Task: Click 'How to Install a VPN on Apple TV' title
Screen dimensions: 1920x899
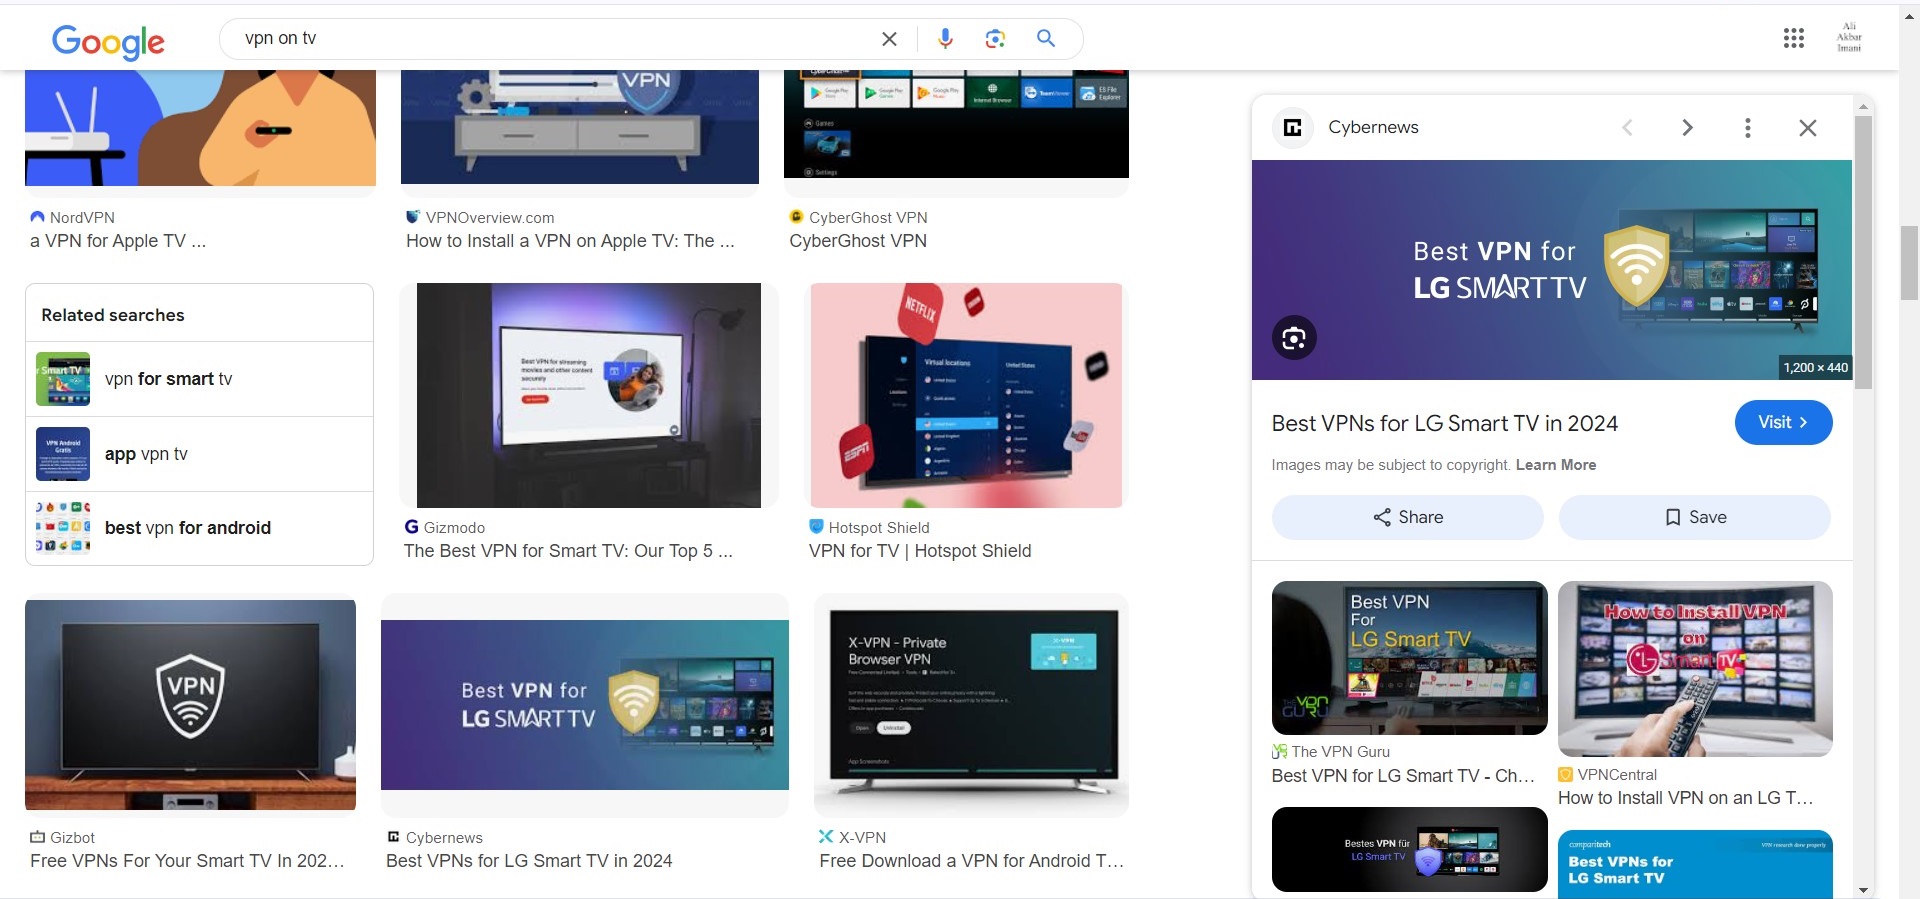Action: point(570,241)
